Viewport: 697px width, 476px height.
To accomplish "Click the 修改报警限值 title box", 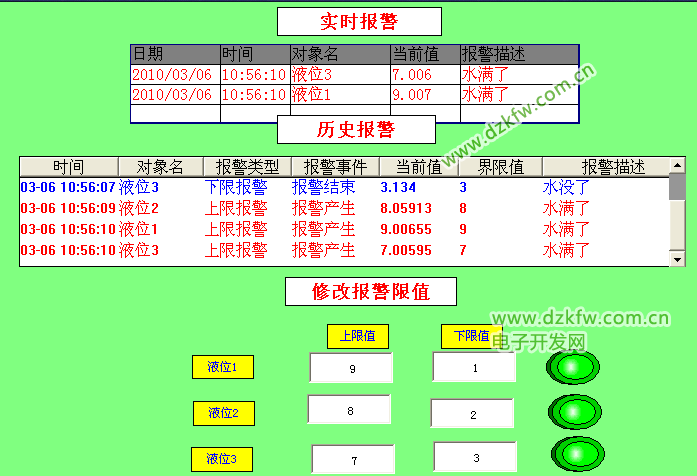I will [x=371, y=291].
